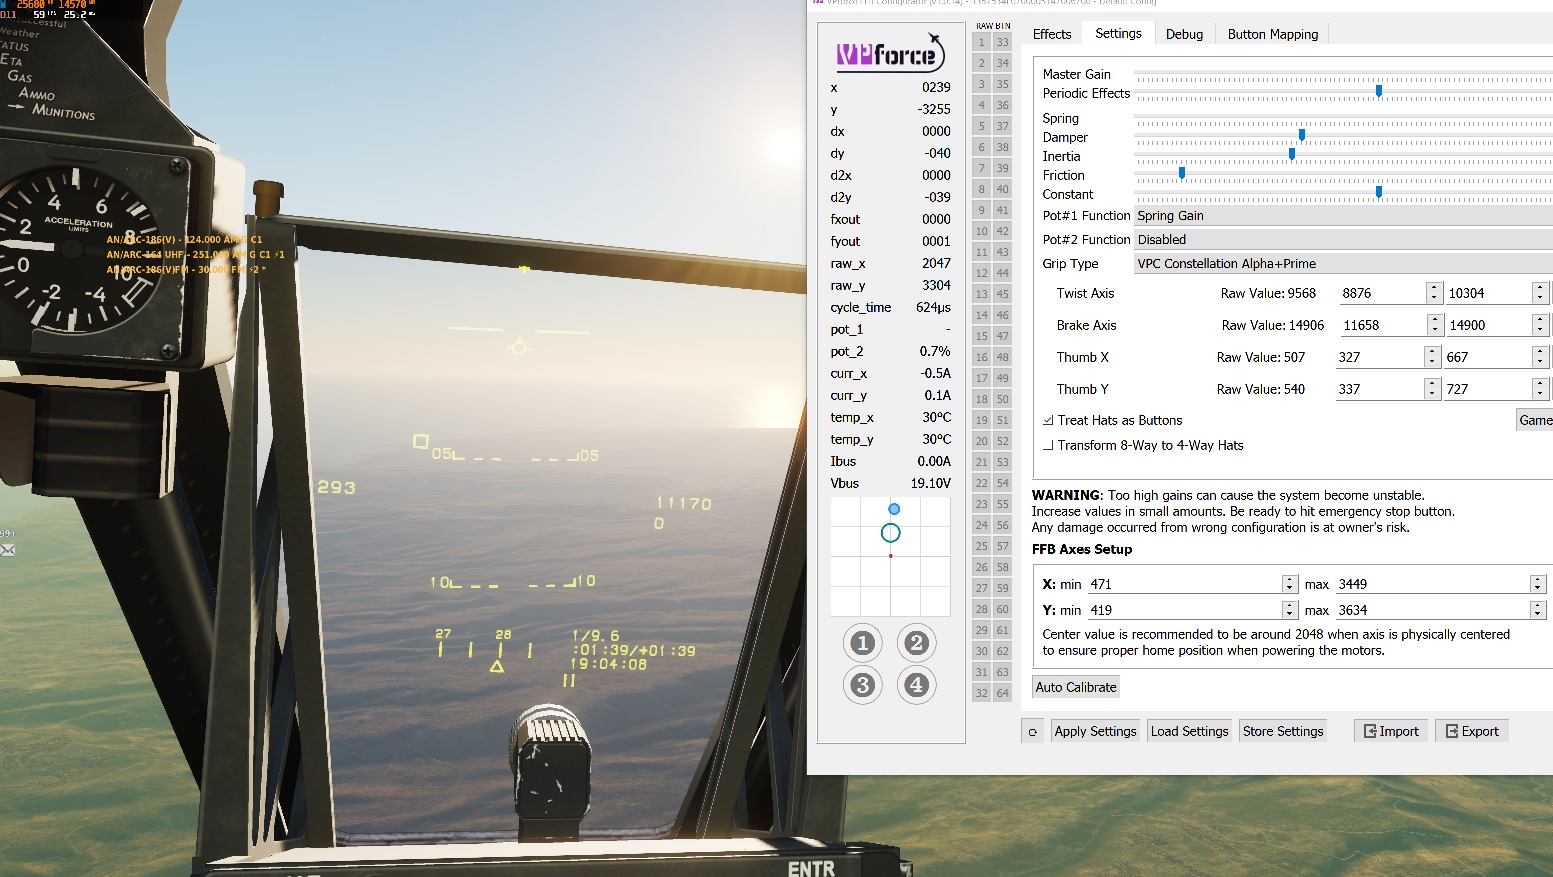1553x877 pixels.
Task: Click the FFB X min stepper arrows
Action: [1290, 584]
